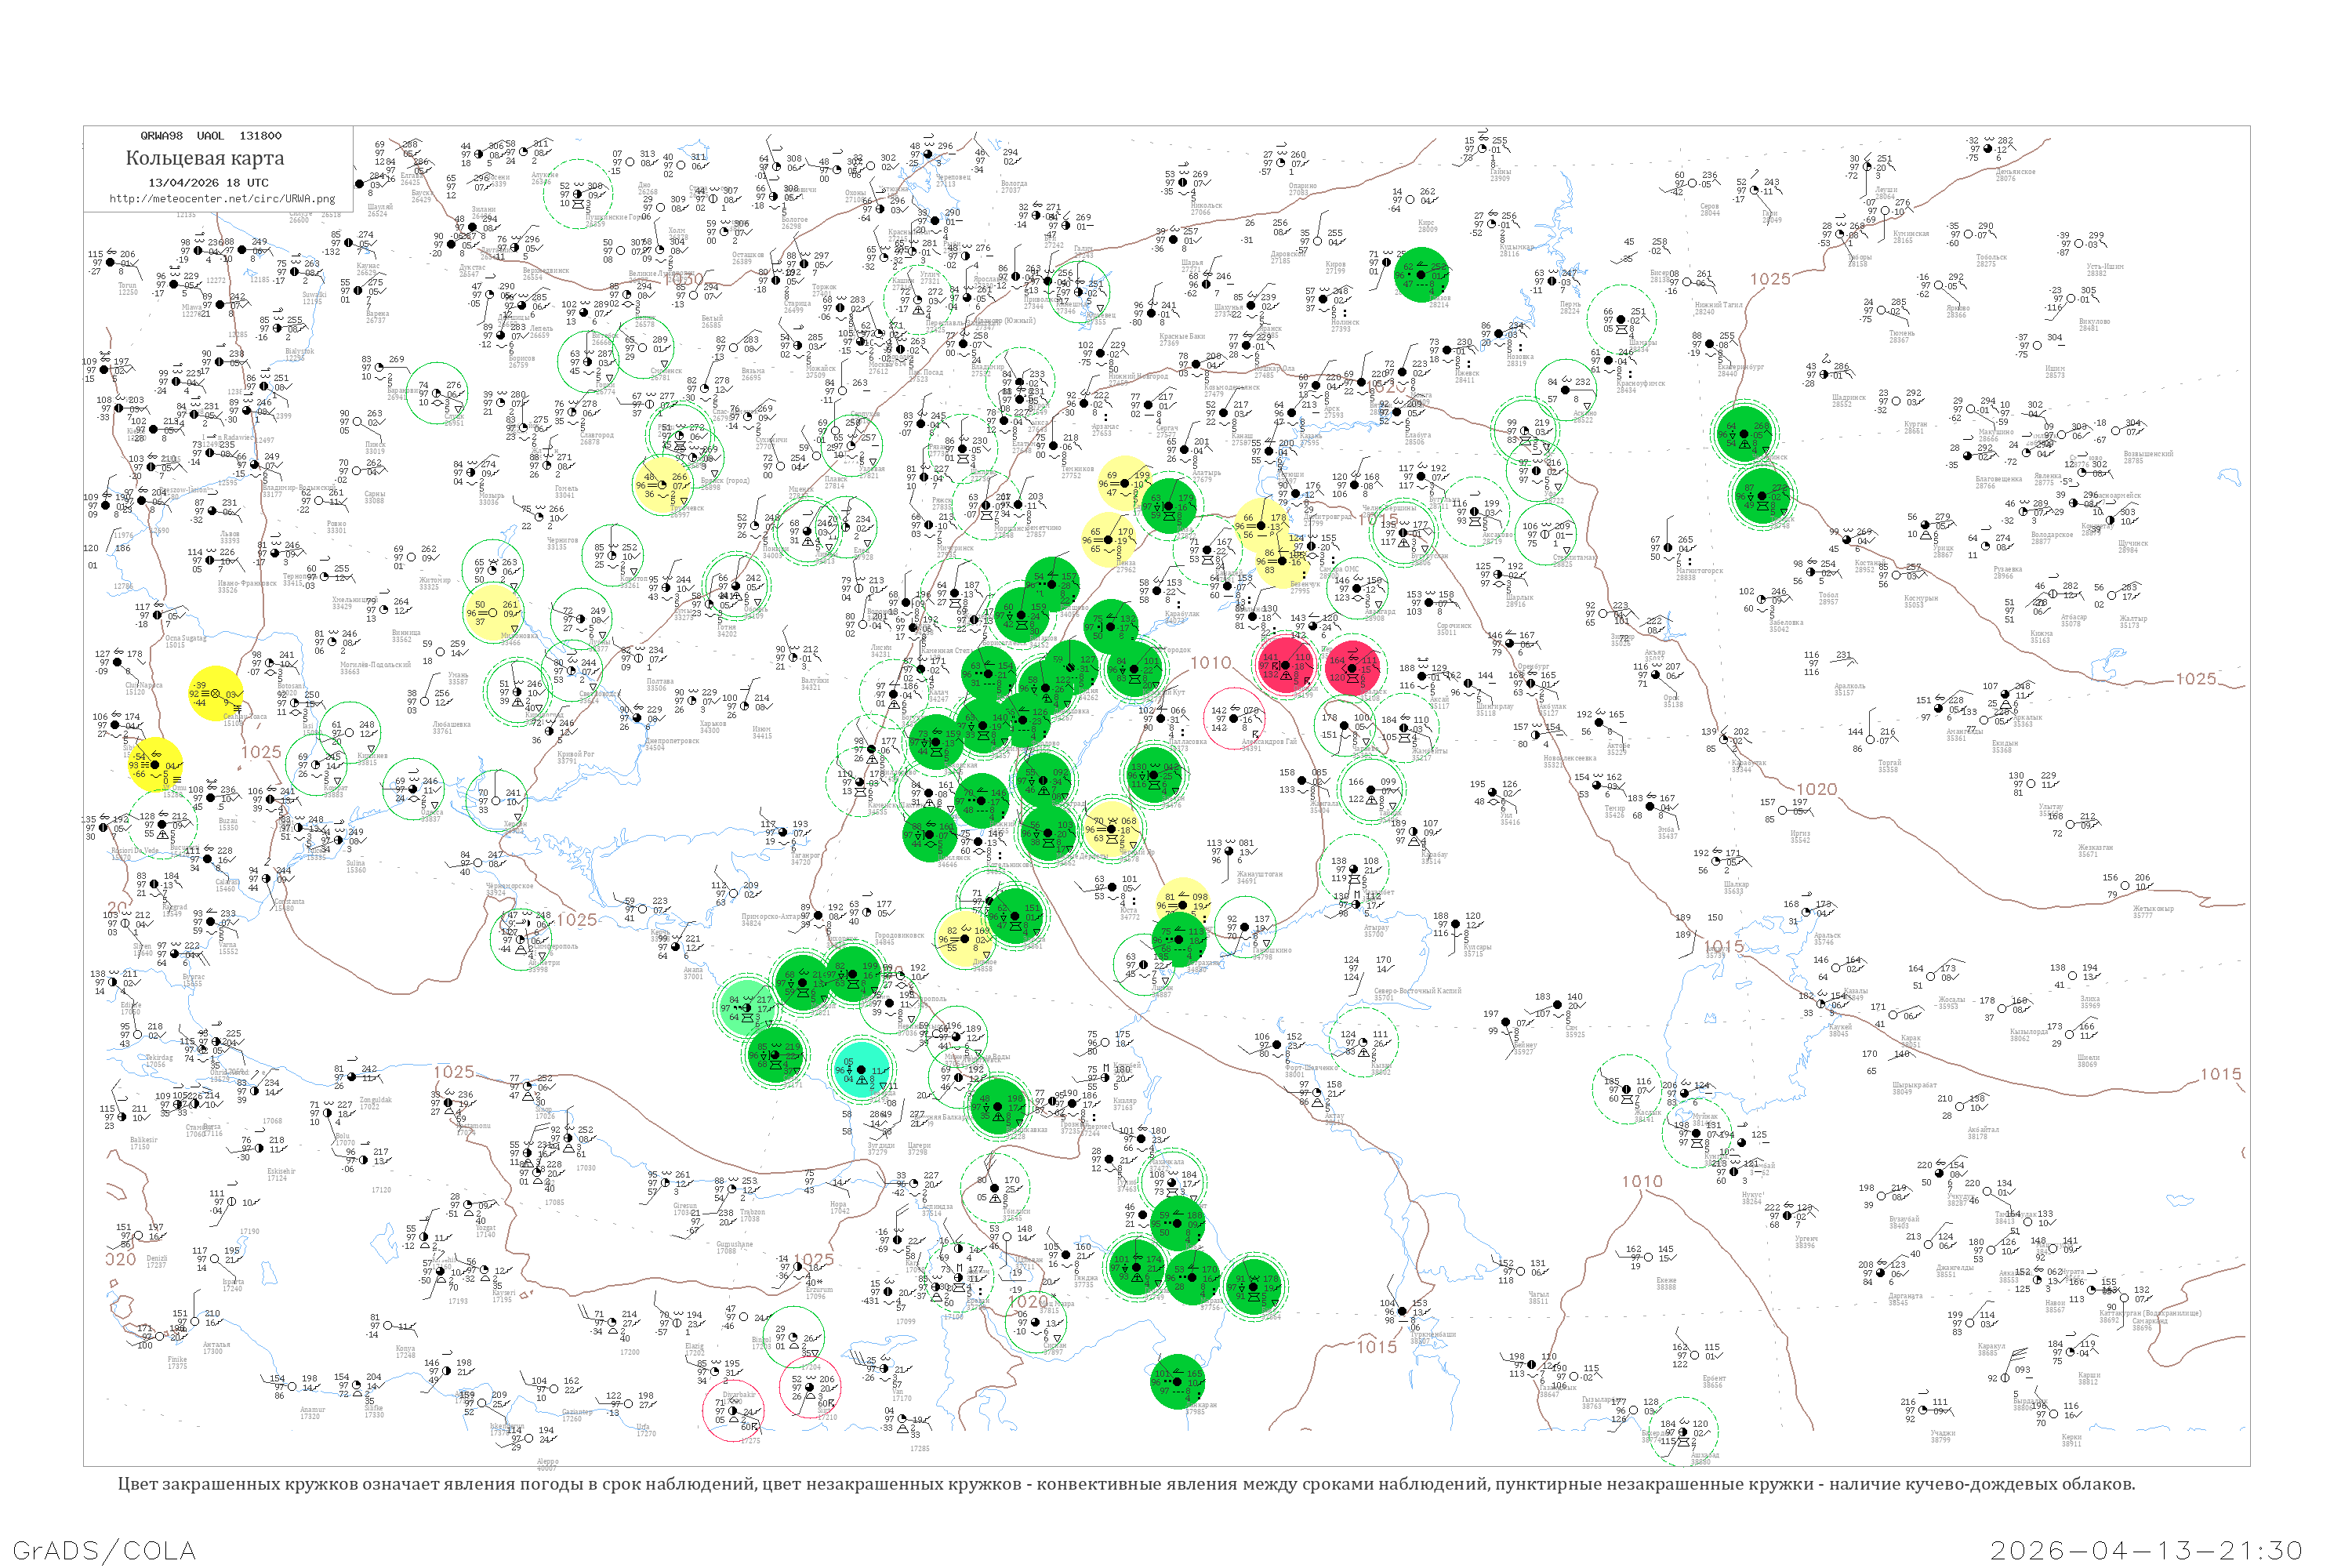This screenshot has width=2352, height=1568.
Task: Click the 1010 isobar label beside Озинки
Action: 1210,663
